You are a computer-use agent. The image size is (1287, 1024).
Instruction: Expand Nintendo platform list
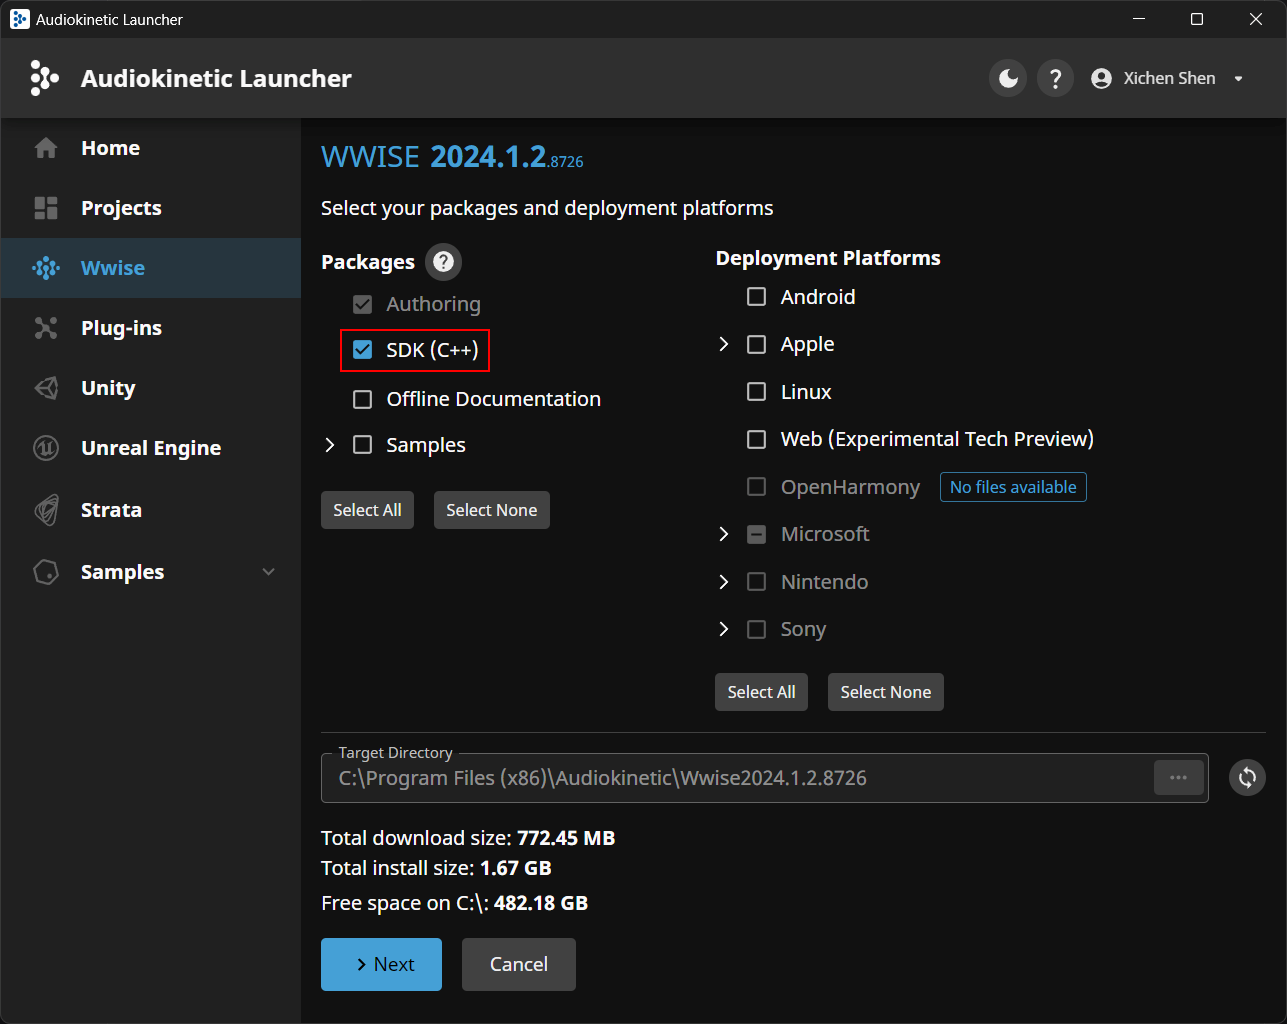pos(724,582)
